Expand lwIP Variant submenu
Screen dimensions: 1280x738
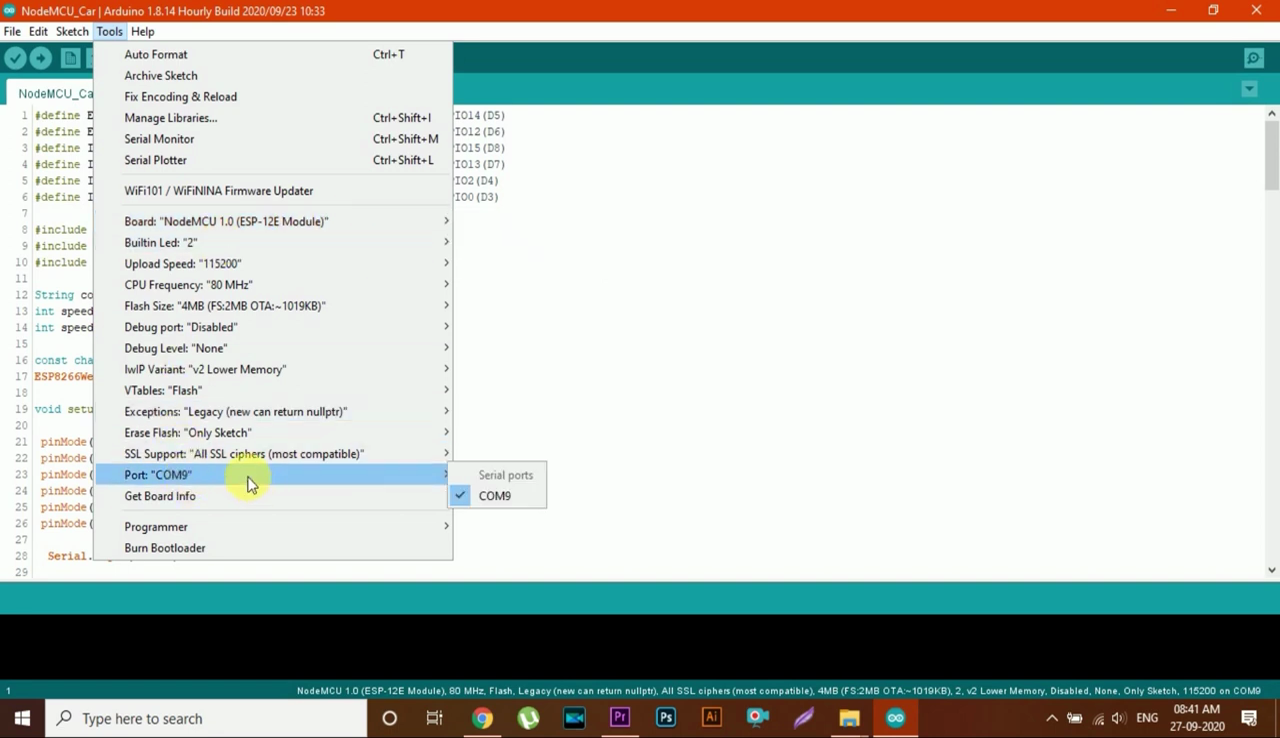[273, 369]
